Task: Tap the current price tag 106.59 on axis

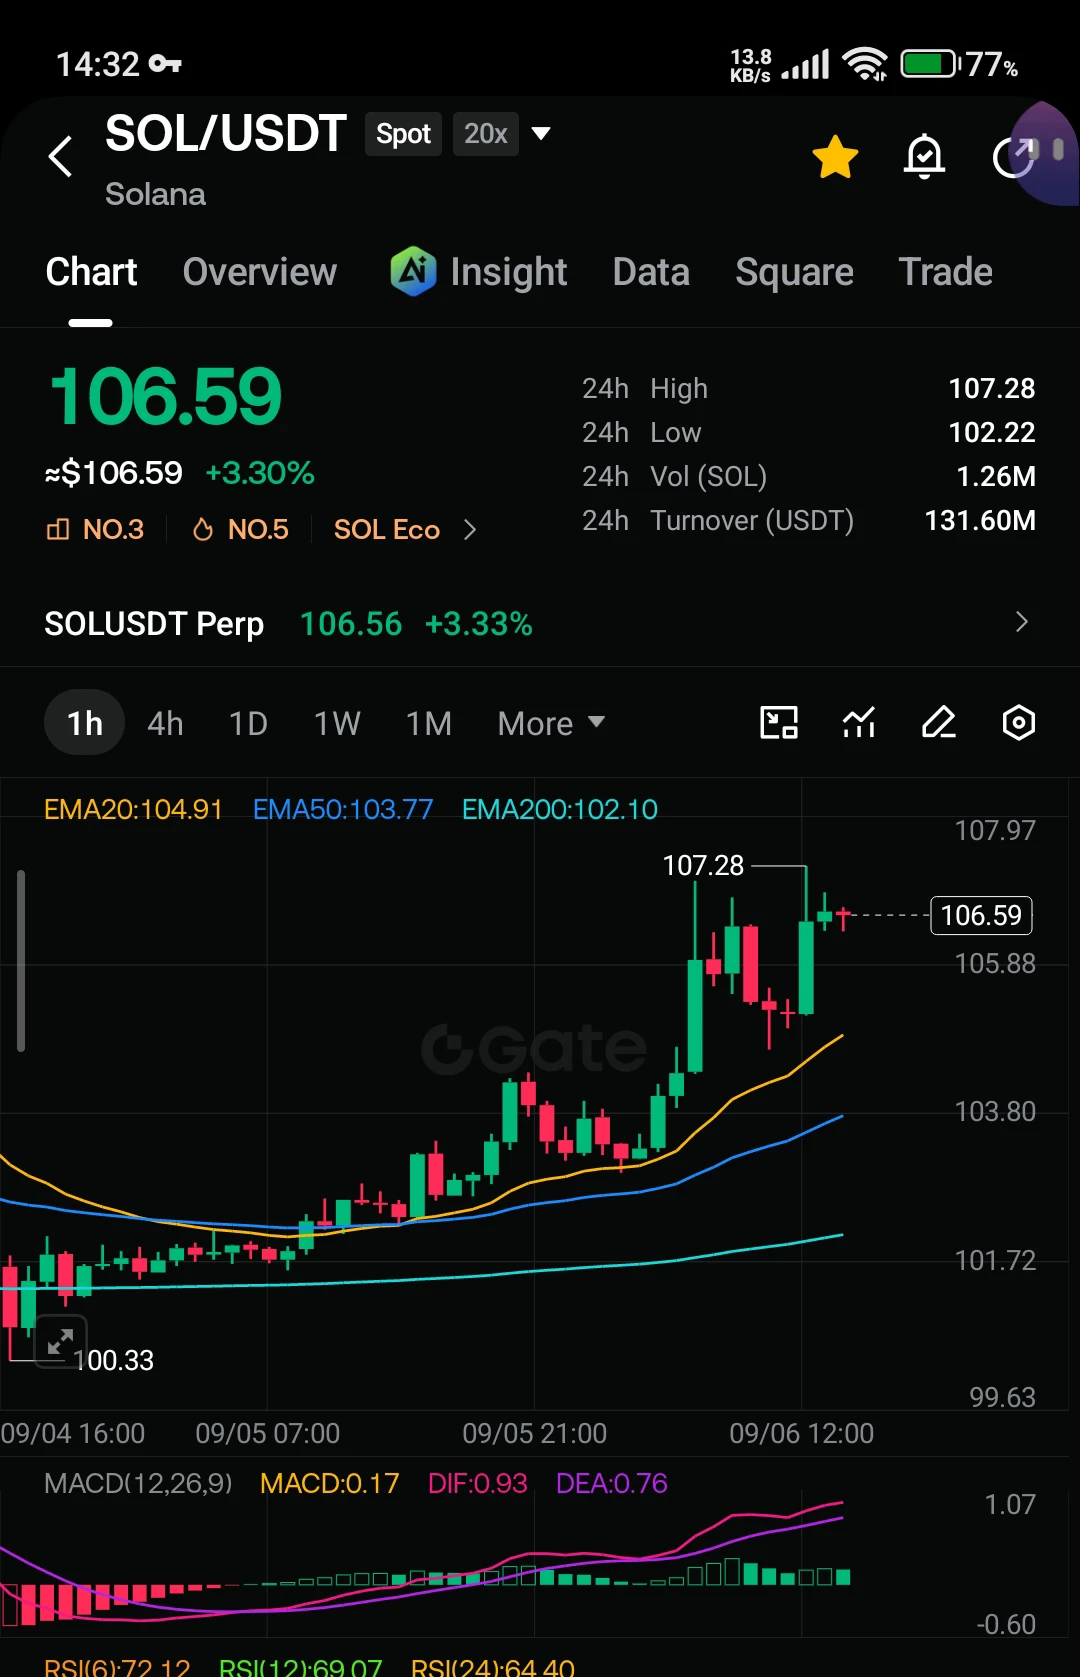Action: click(x=981, y=915)
